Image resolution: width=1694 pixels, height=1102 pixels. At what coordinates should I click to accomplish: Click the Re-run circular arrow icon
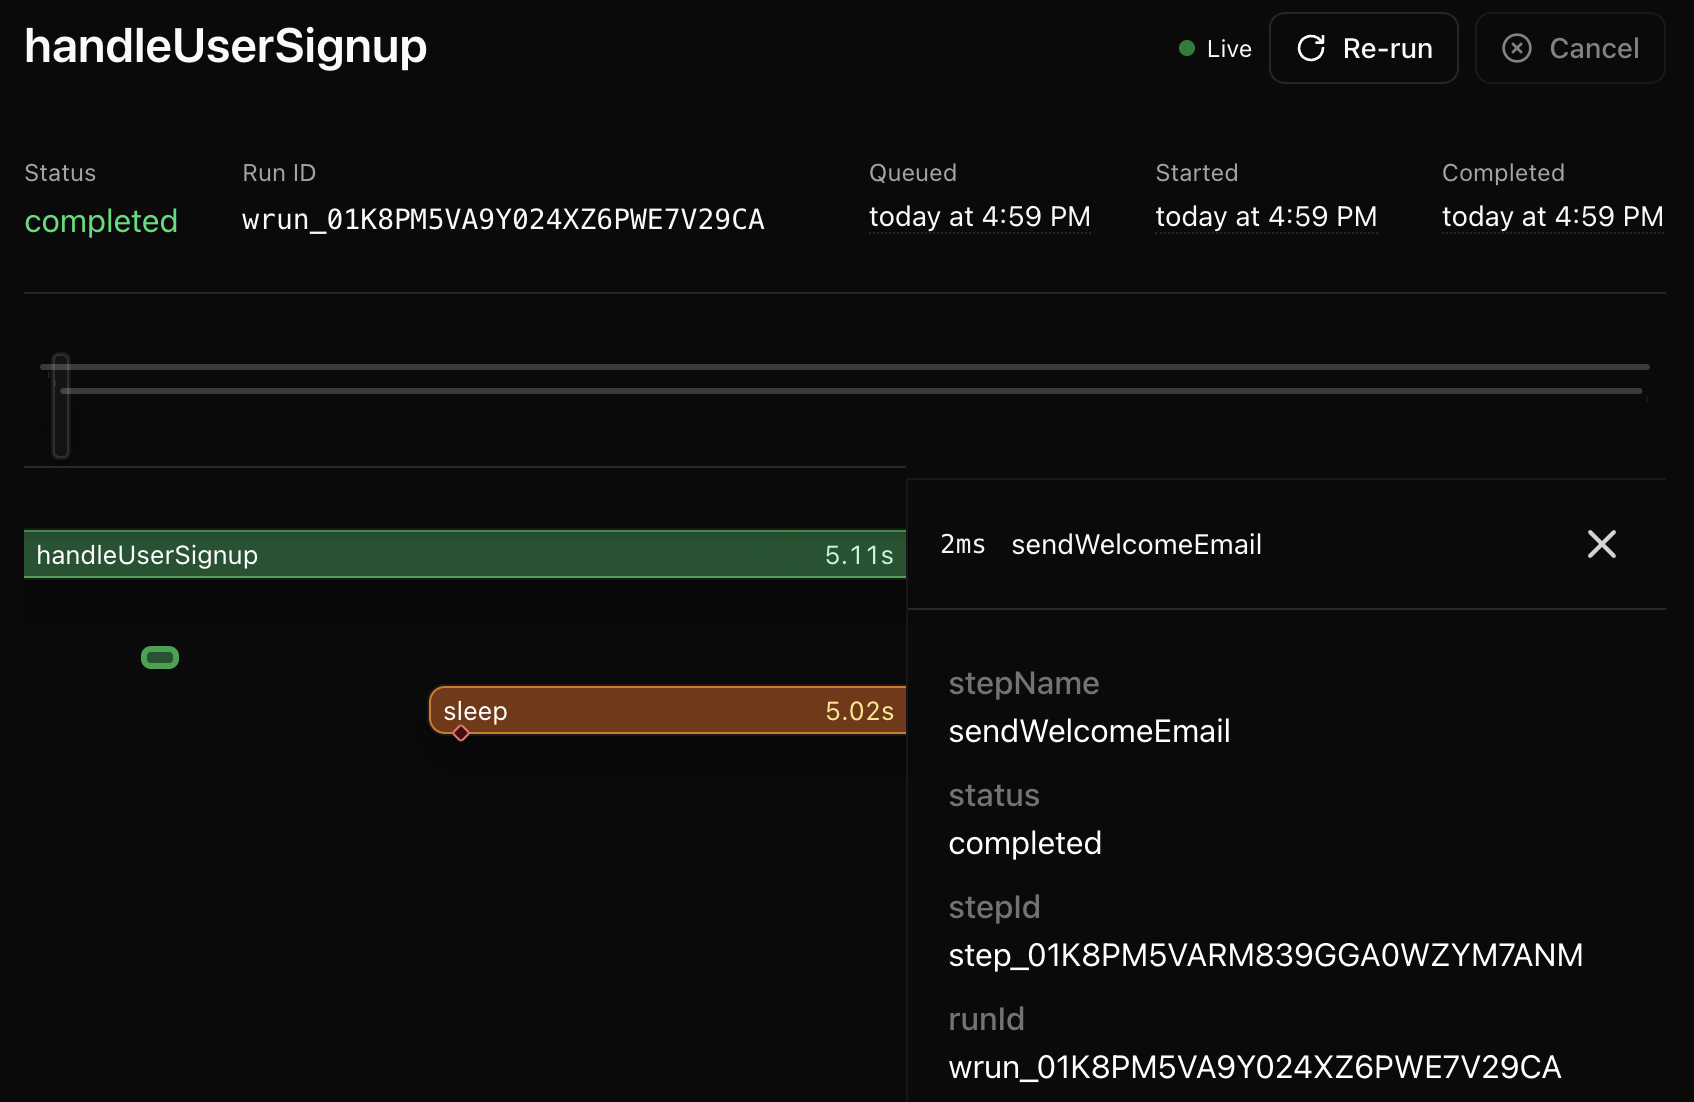pos(1311,48)
